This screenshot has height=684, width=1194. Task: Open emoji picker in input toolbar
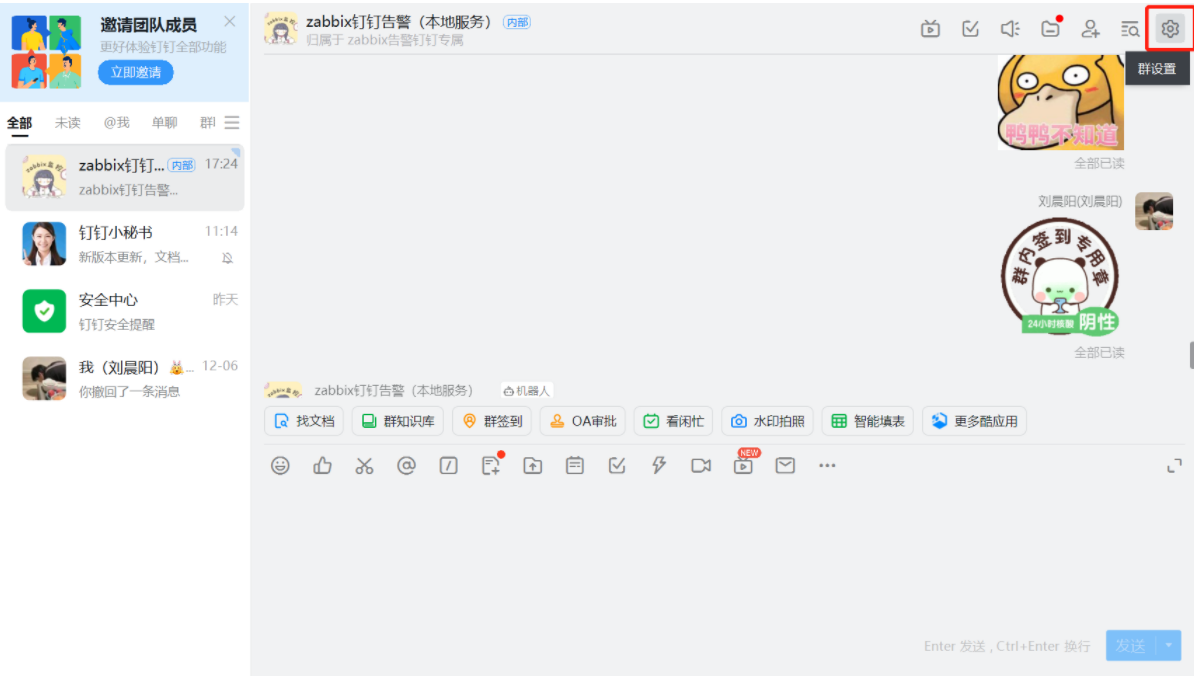coord(280,465)
